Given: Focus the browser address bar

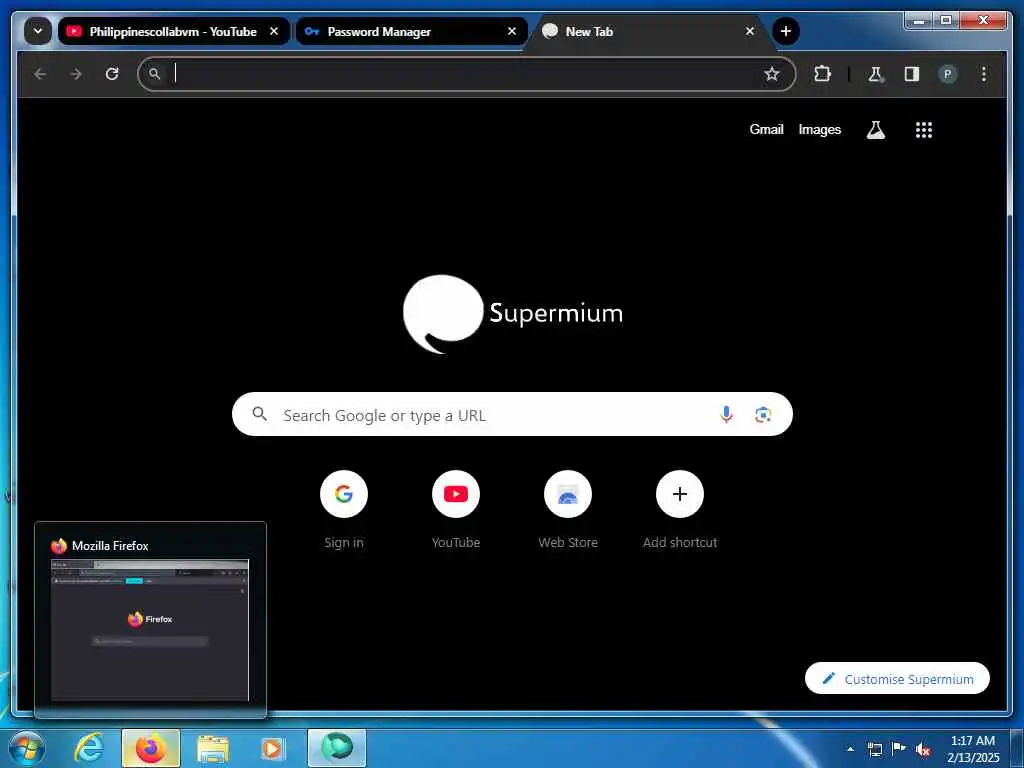Looking at the screenshot, I should pyautogui.click(x=466, y=74).
